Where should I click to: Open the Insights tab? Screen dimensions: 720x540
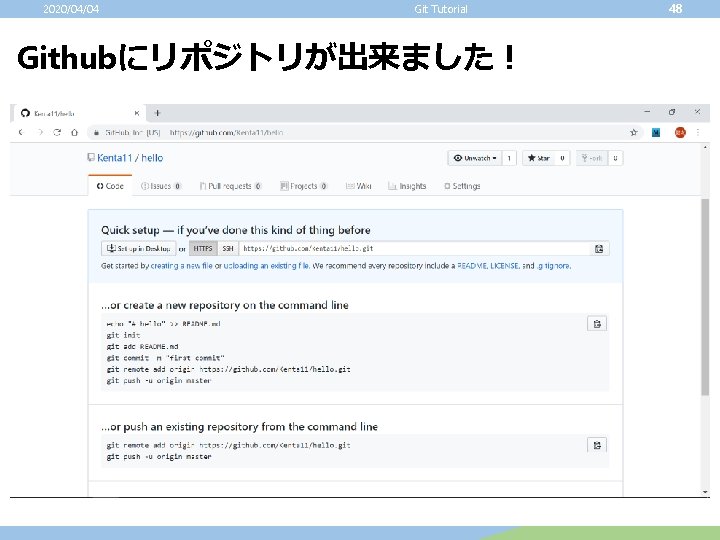coord(407,186)
